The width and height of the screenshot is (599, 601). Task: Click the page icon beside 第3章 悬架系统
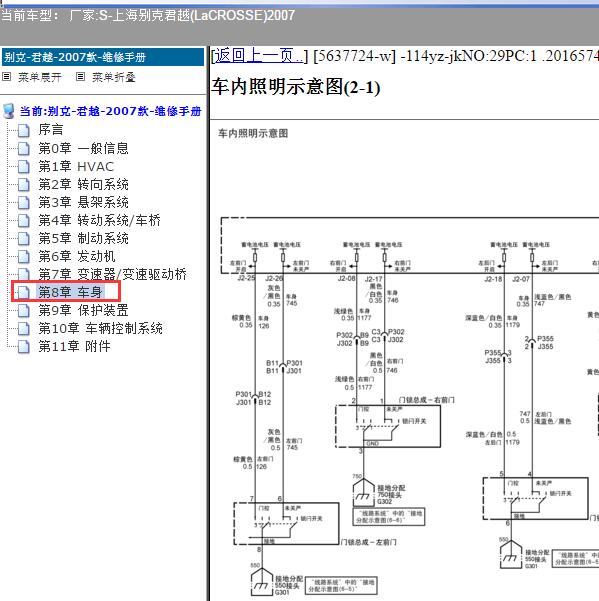point(24,202)
